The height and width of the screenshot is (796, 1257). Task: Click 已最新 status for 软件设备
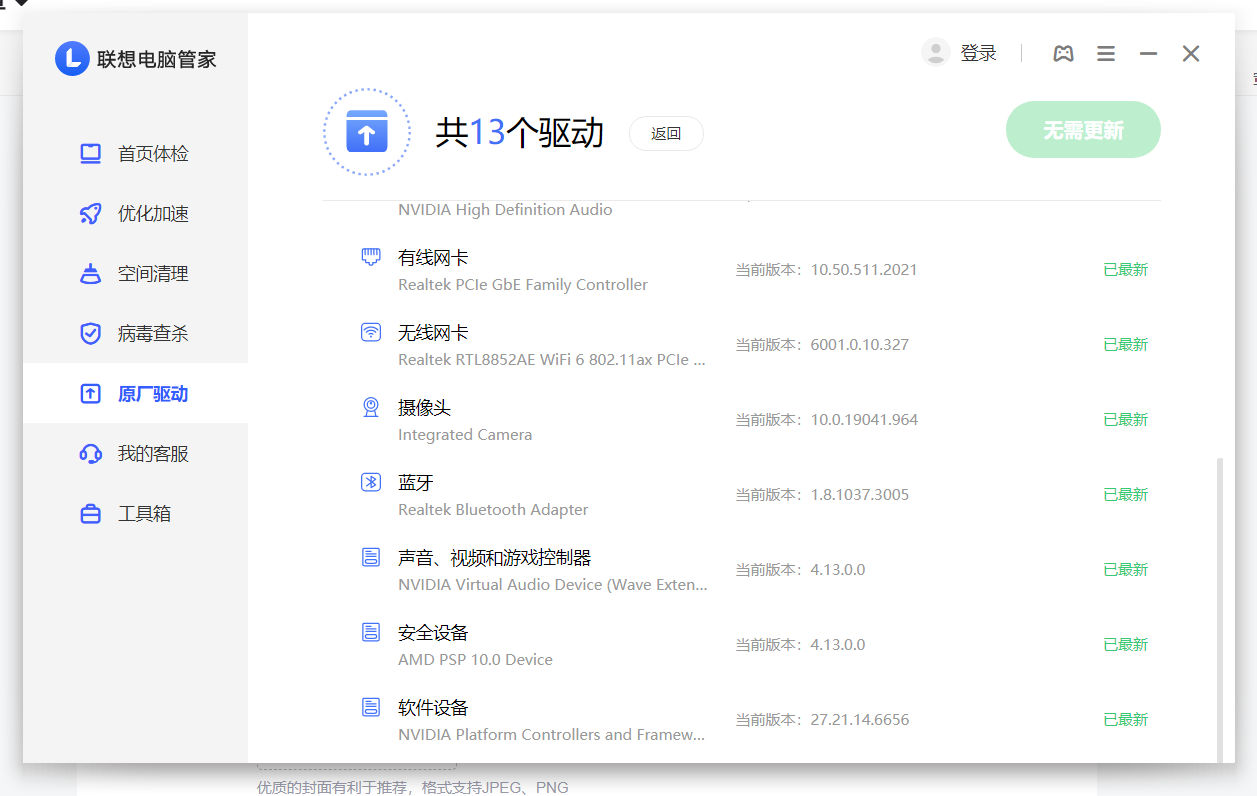tap(1126, 720)
